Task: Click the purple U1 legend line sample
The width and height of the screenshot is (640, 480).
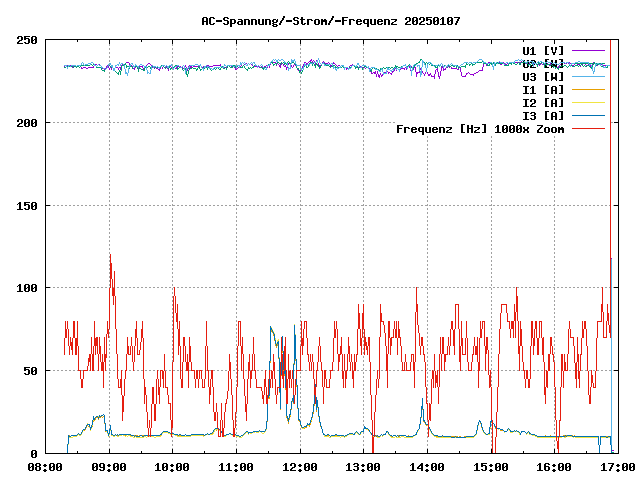Action: pyautogui.click(x=589, y=50)
